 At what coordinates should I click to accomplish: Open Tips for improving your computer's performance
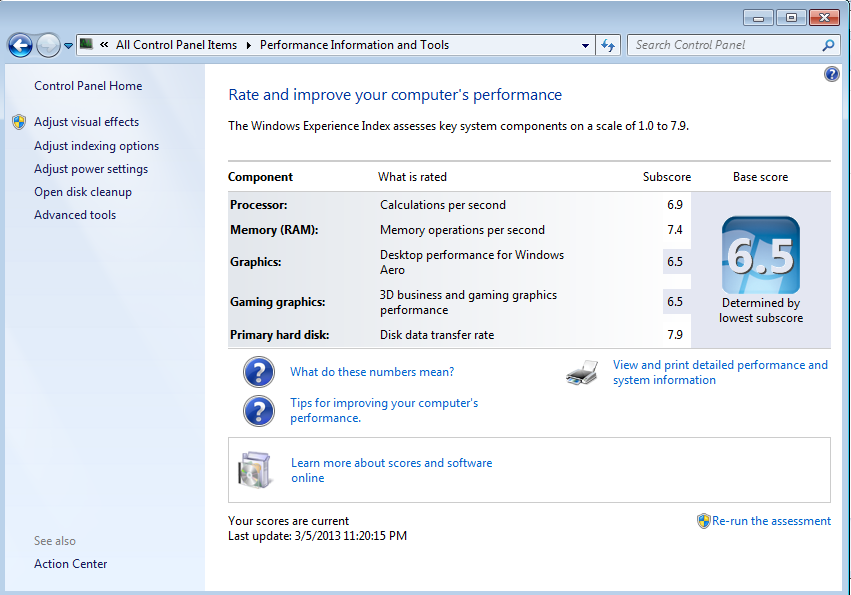pyautogui.click(x=384, y=410)
